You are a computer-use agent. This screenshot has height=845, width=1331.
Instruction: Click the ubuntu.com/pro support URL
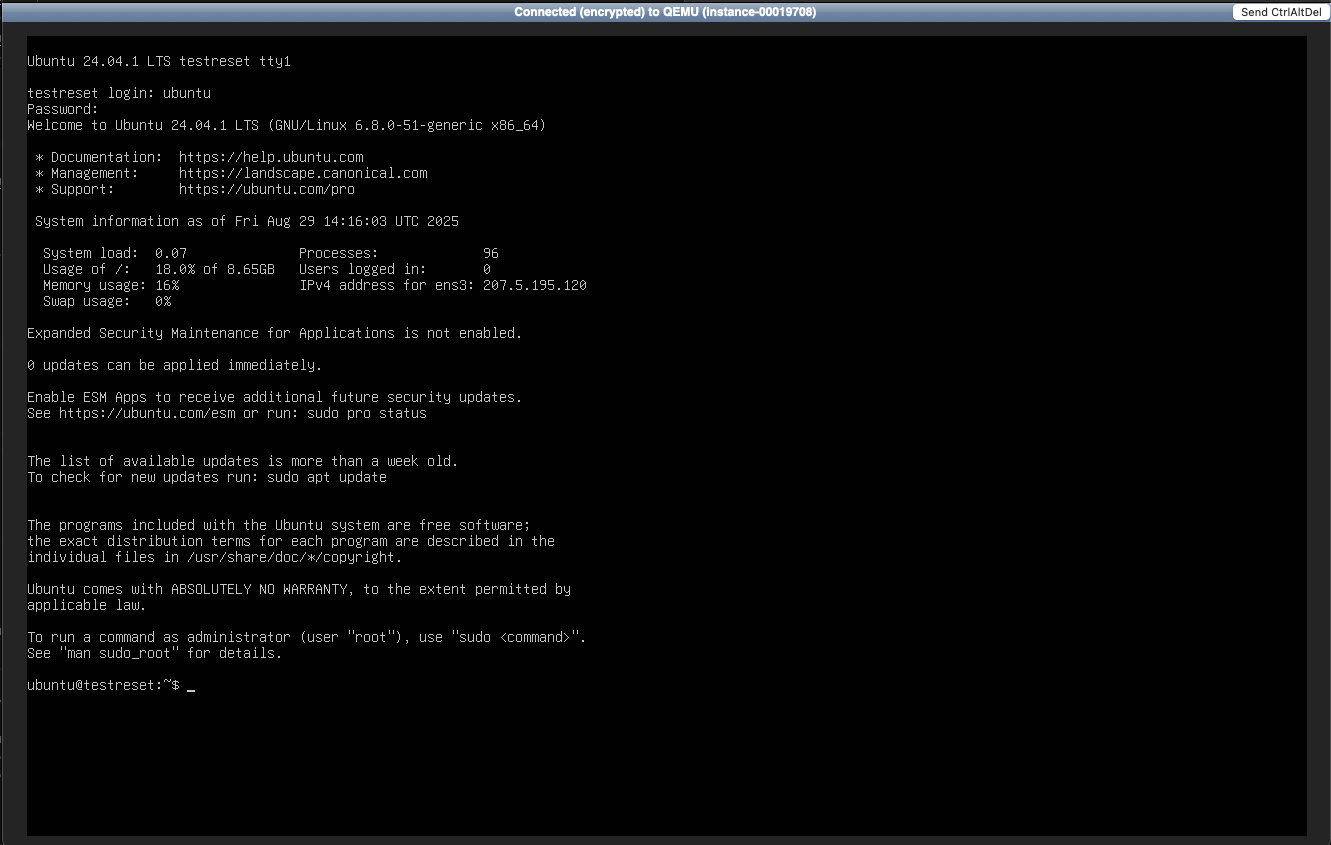coord(267,189)
